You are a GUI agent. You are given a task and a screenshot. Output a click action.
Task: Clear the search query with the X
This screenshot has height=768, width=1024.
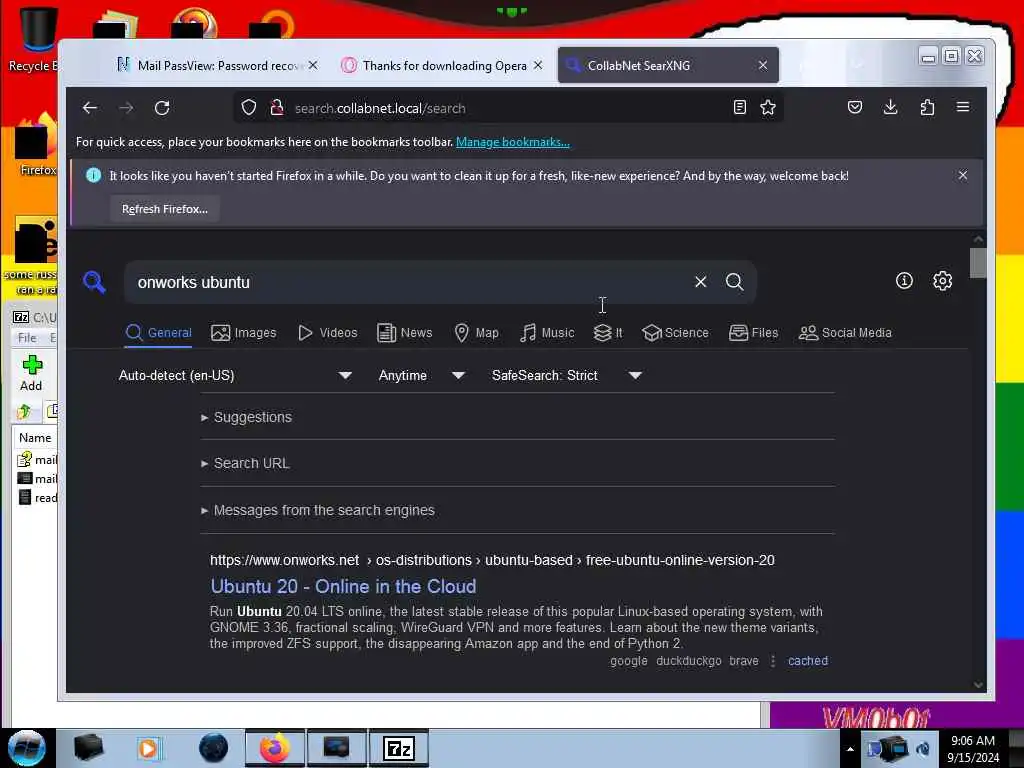coord(701,281)
